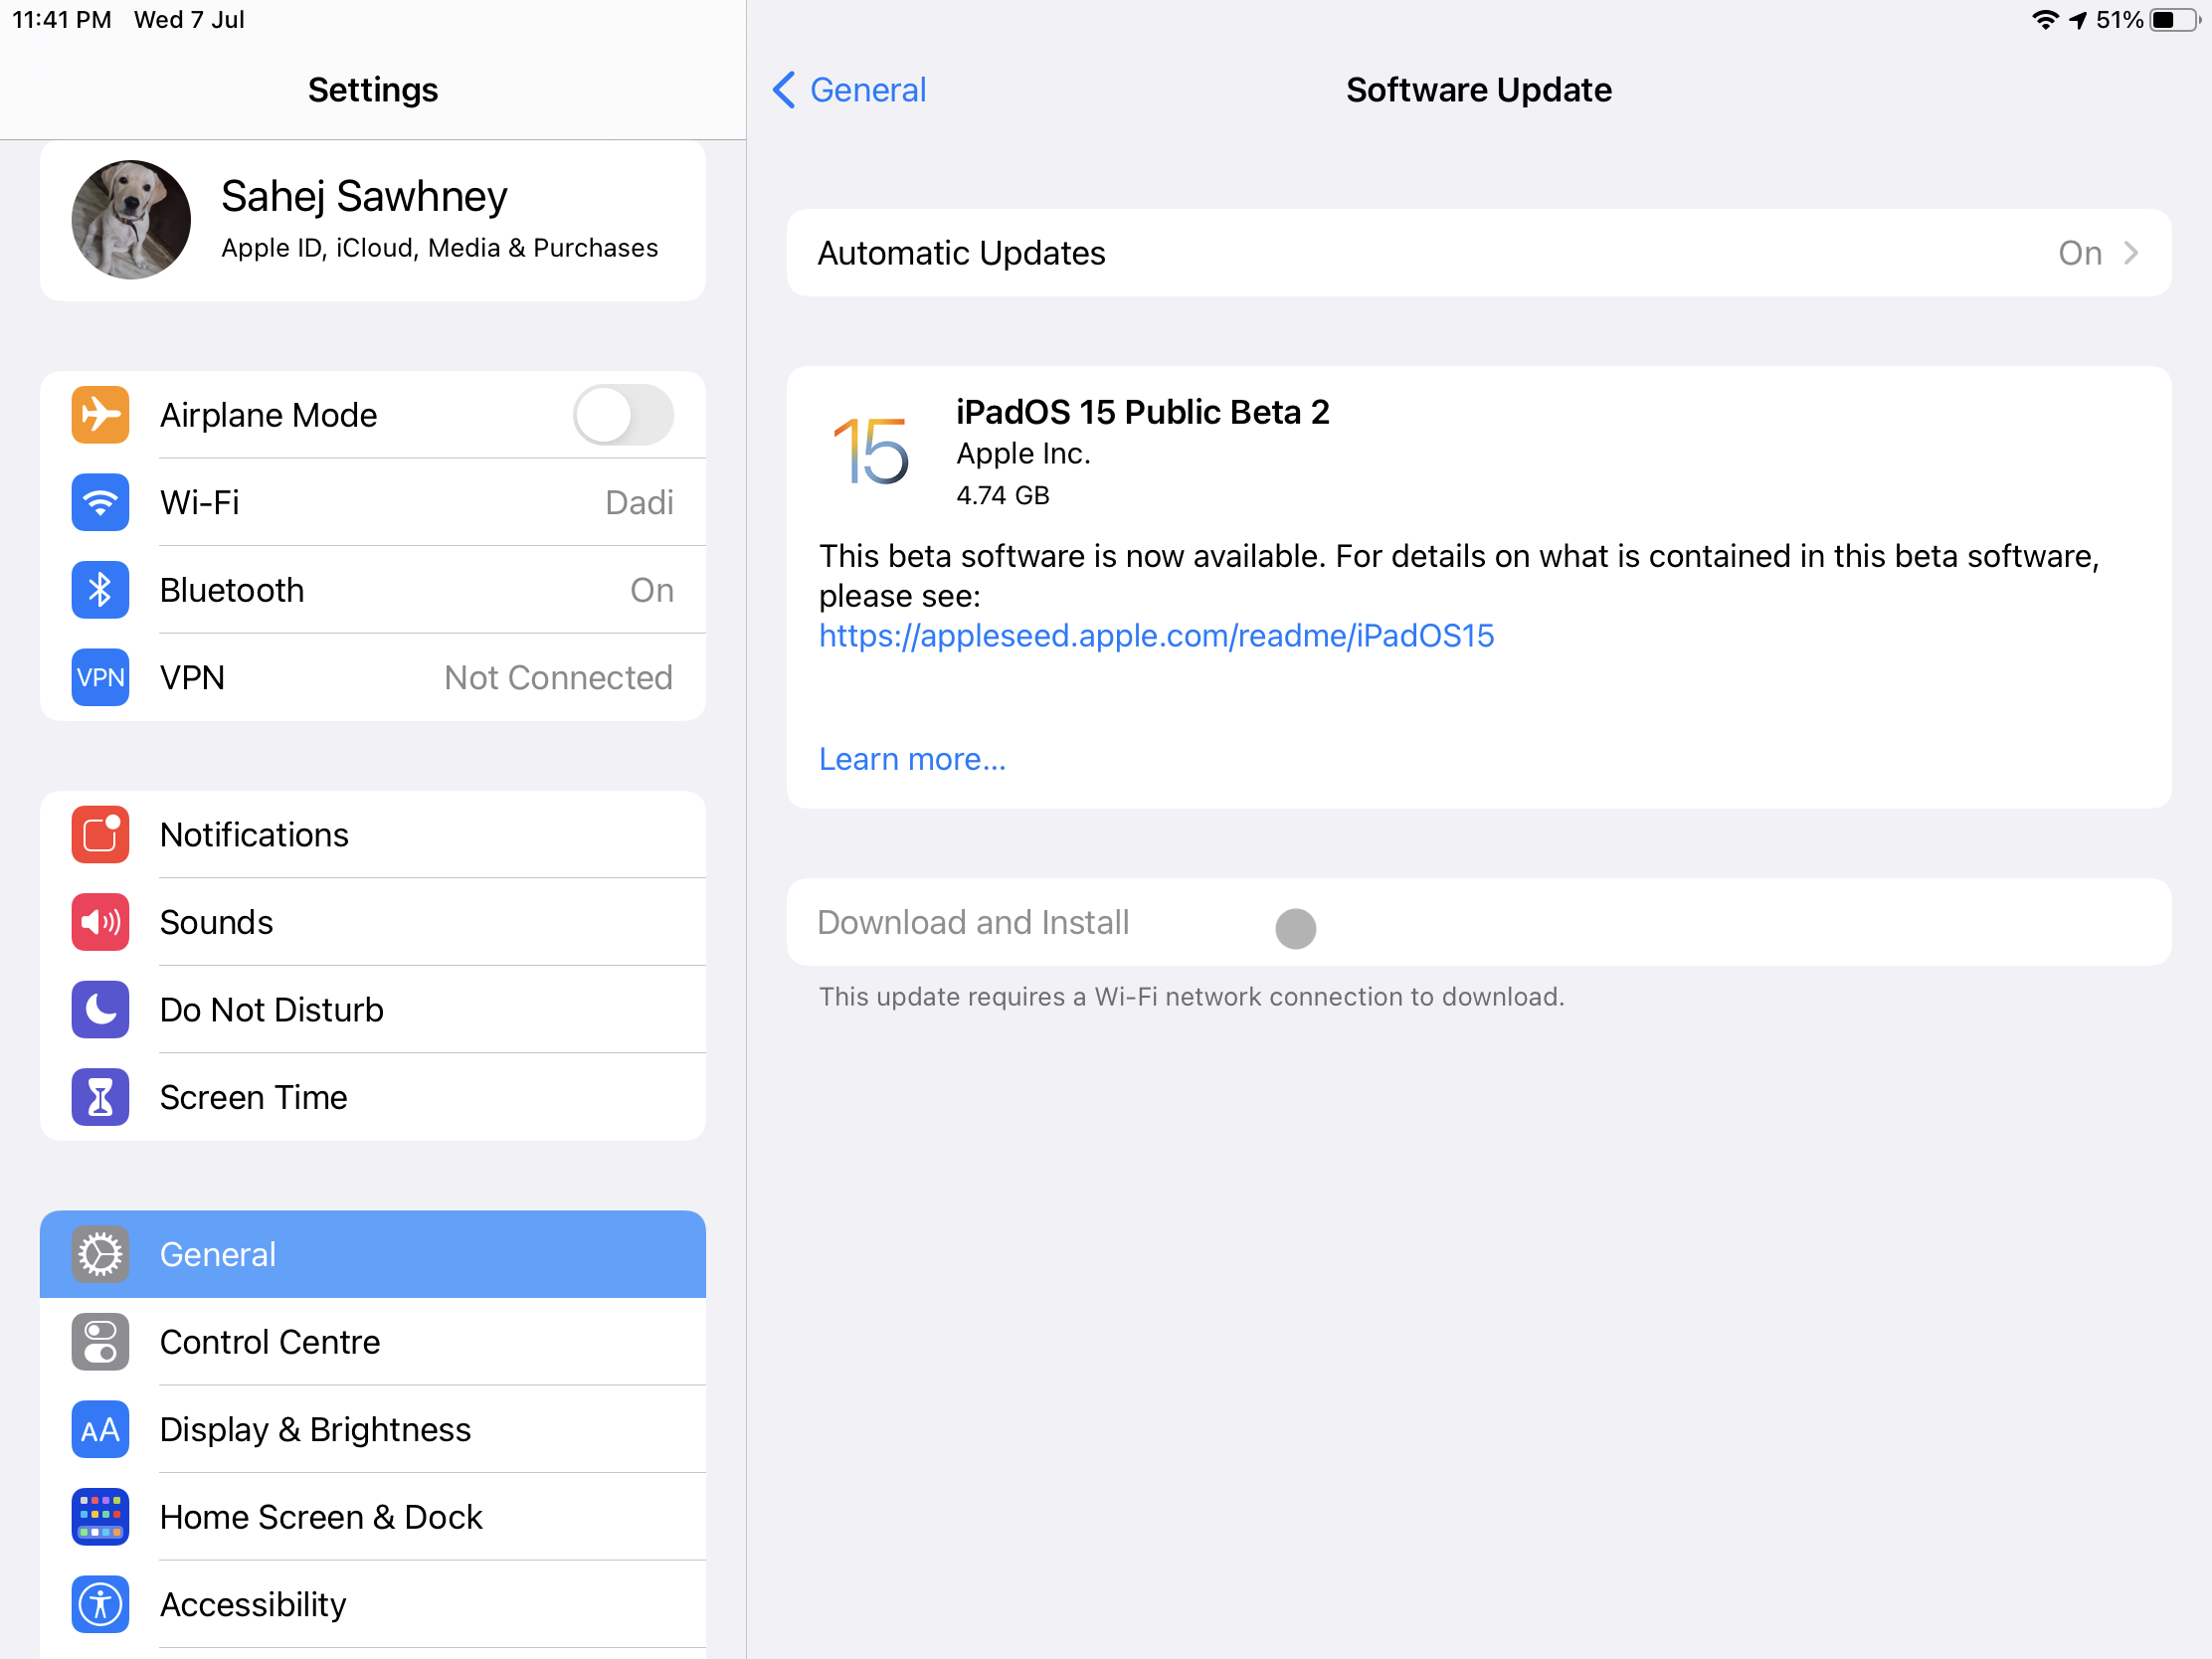
Task: Tap the VPN icon
Action: click(100, 677)
